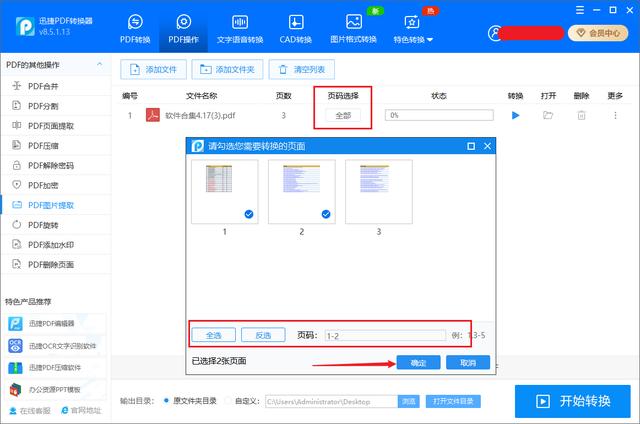Delete file with trash icon
This screenshot has height=424, width=640.
click(581, 115)
